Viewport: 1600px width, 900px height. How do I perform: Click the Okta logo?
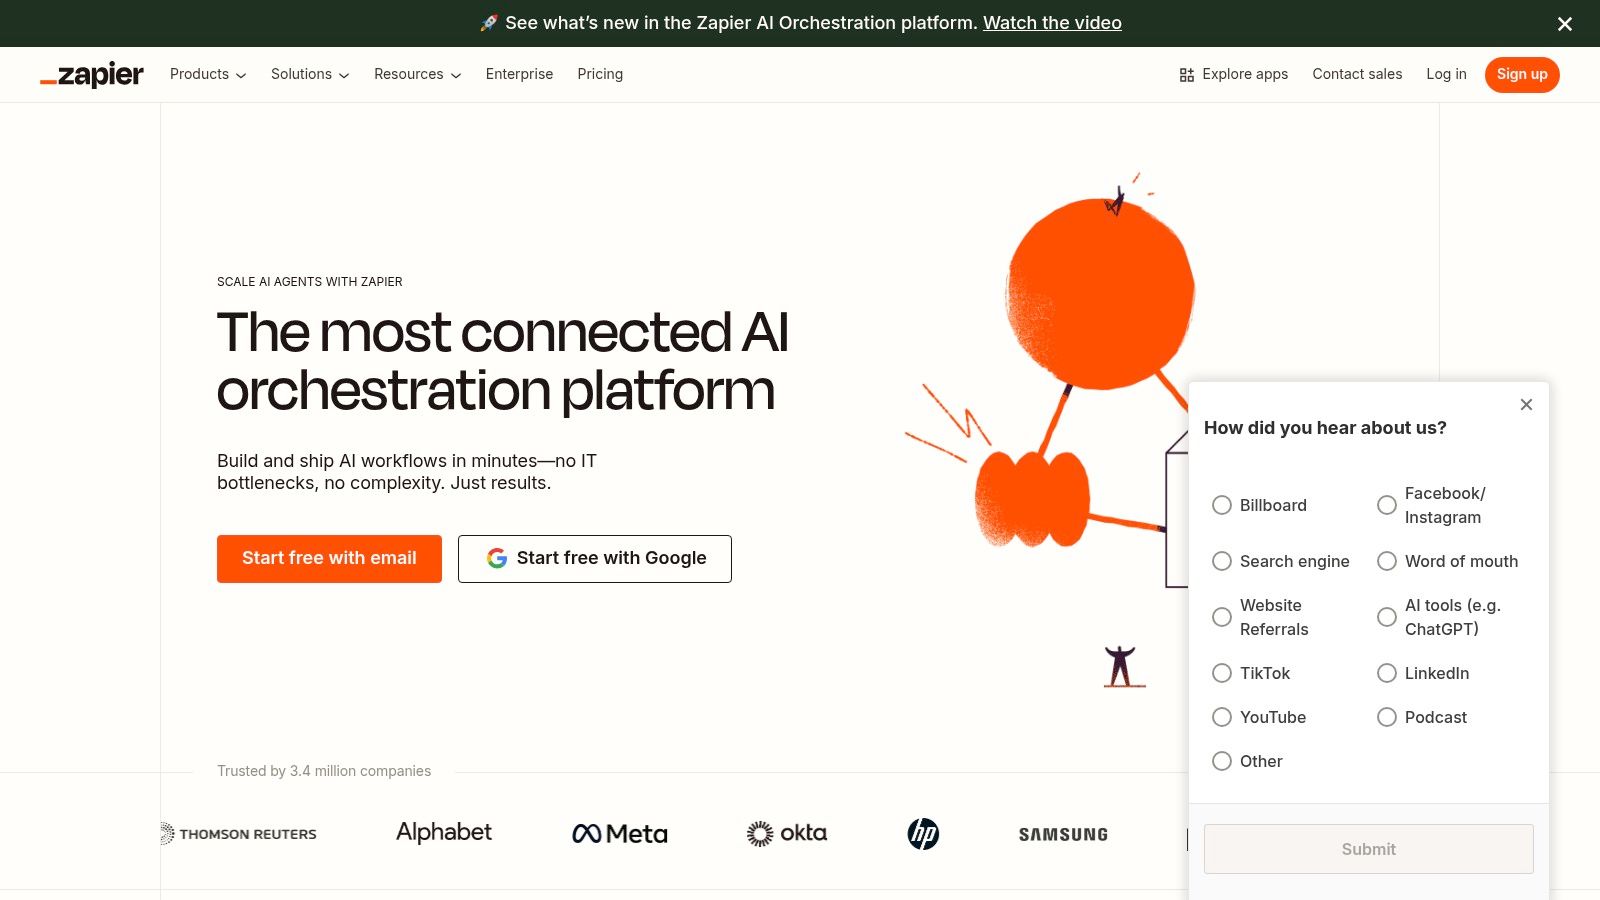787,834
